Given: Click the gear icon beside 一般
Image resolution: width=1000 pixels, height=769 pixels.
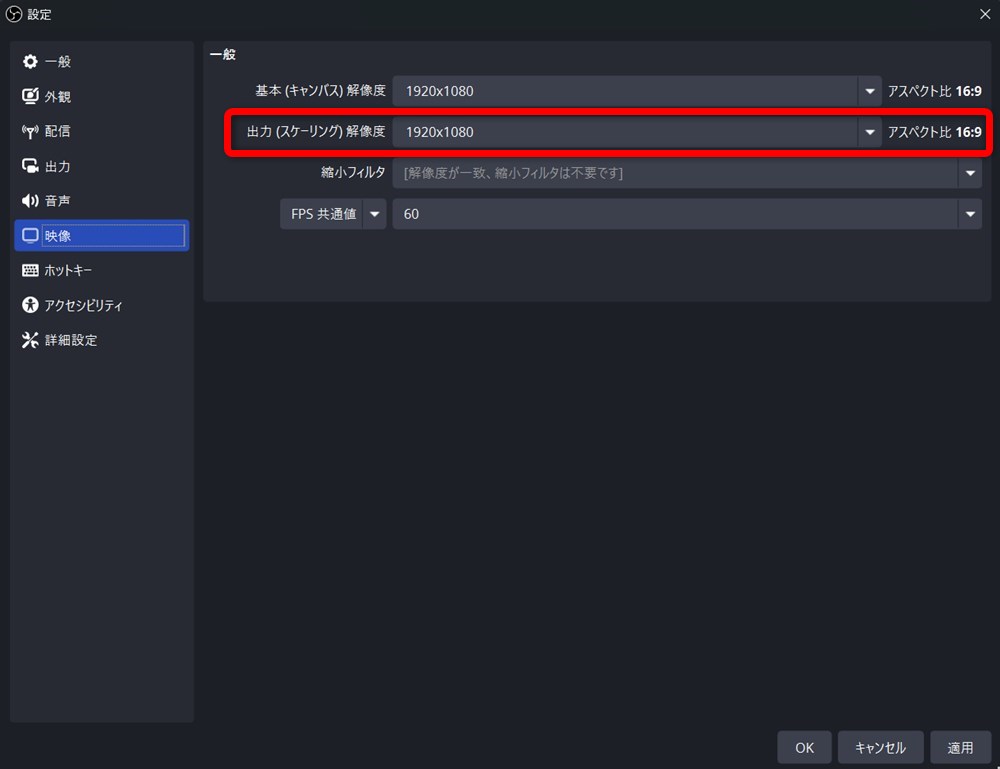Looking at the screenshot, I should pos(30,61).
